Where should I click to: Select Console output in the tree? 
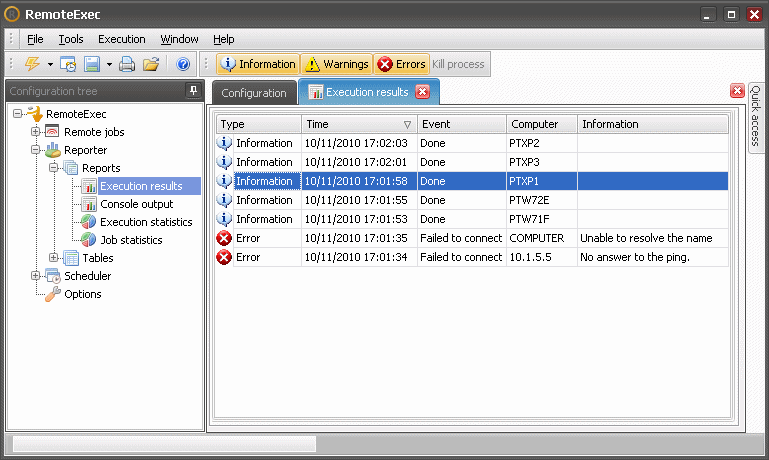136,204
